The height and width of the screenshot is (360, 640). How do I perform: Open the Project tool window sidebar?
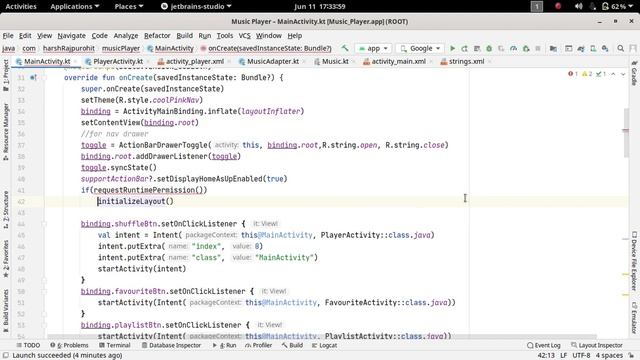pos(6,75)
